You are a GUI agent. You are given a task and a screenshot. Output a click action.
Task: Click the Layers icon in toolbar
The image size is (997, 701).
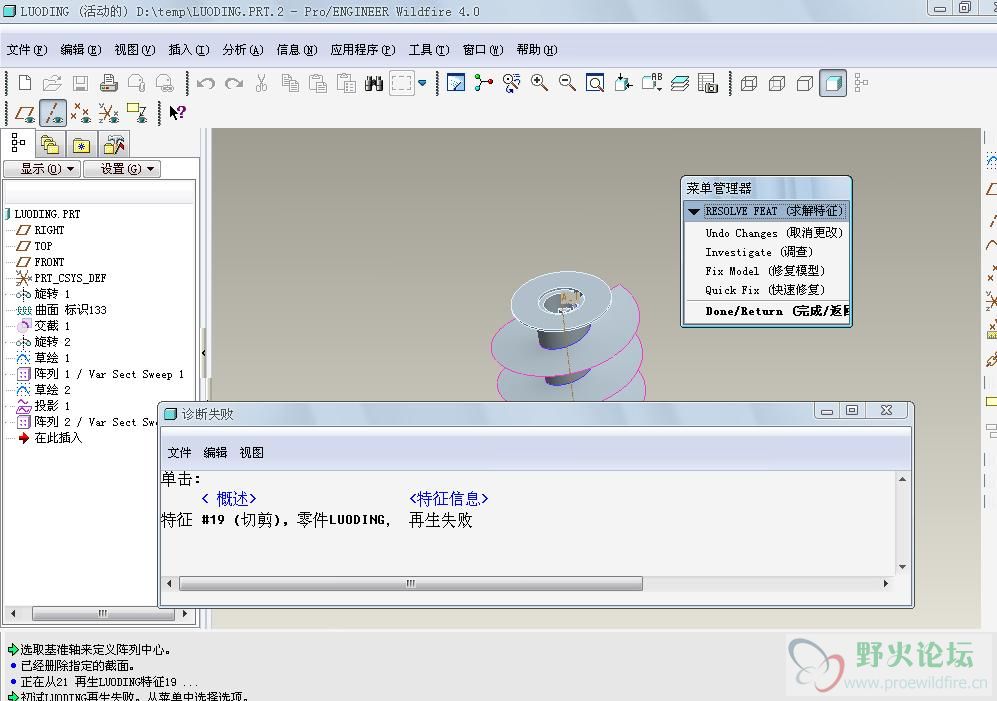(x=680, y=83)
